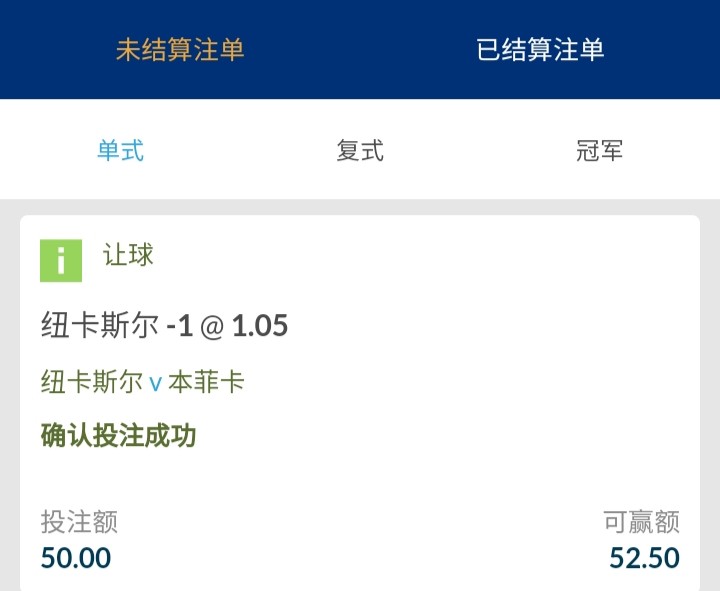This screenshot has width=720, height=591.
Task: Open 纽卡斯尔 team in the match line
Action: tap(92, 382)
